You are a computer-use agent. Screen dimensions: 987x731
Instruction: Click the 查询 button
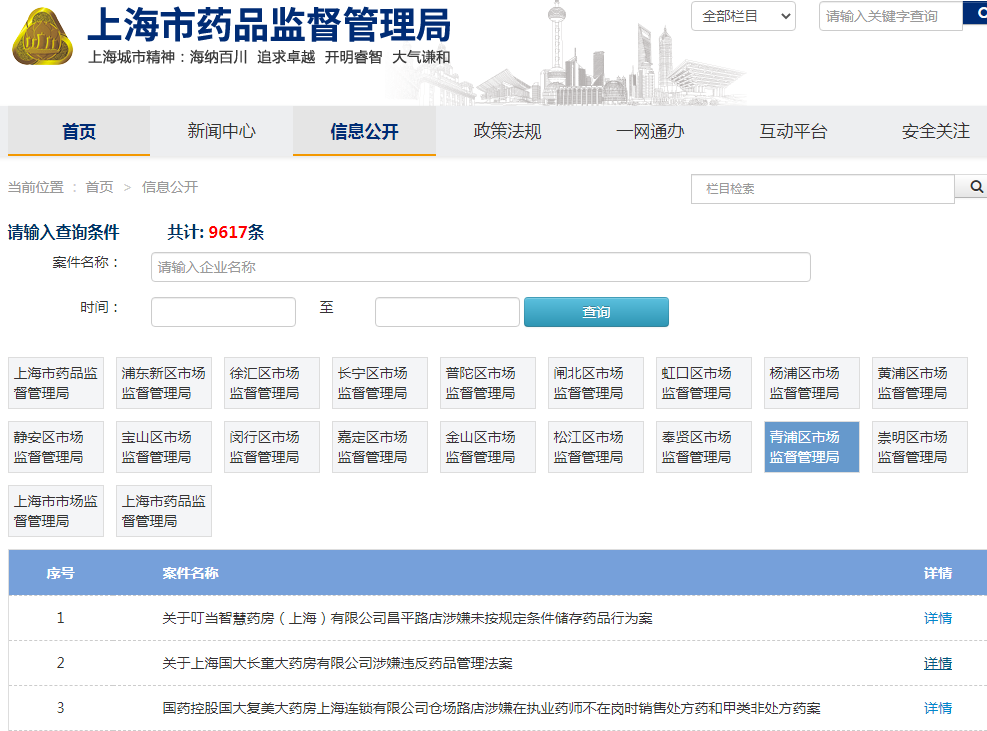click(x=596, y=312)
